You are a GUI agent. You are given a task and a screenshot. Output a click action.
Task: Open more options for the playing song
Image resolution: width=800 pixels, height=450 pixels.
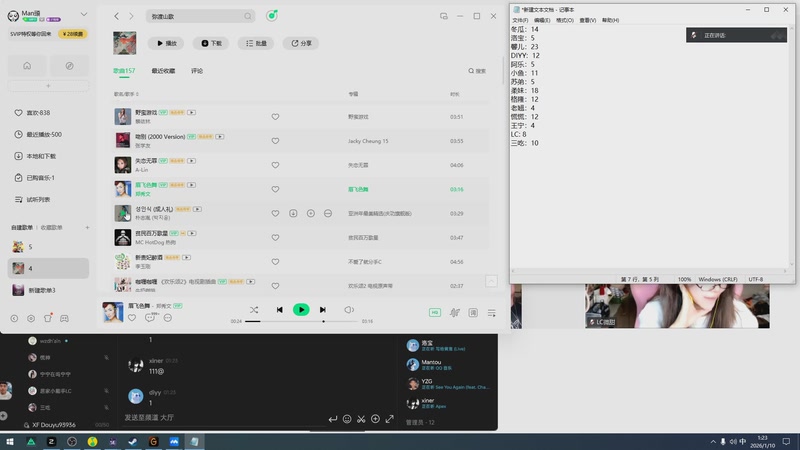[x=168, y=318]
